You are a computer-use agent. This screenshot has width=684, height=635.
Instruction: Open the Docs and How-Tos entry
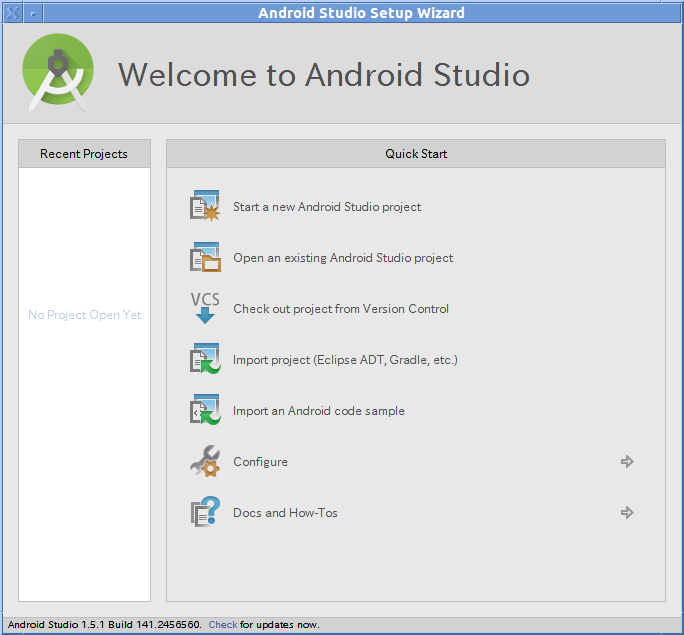pyautogui.click(x=285, y=513)
